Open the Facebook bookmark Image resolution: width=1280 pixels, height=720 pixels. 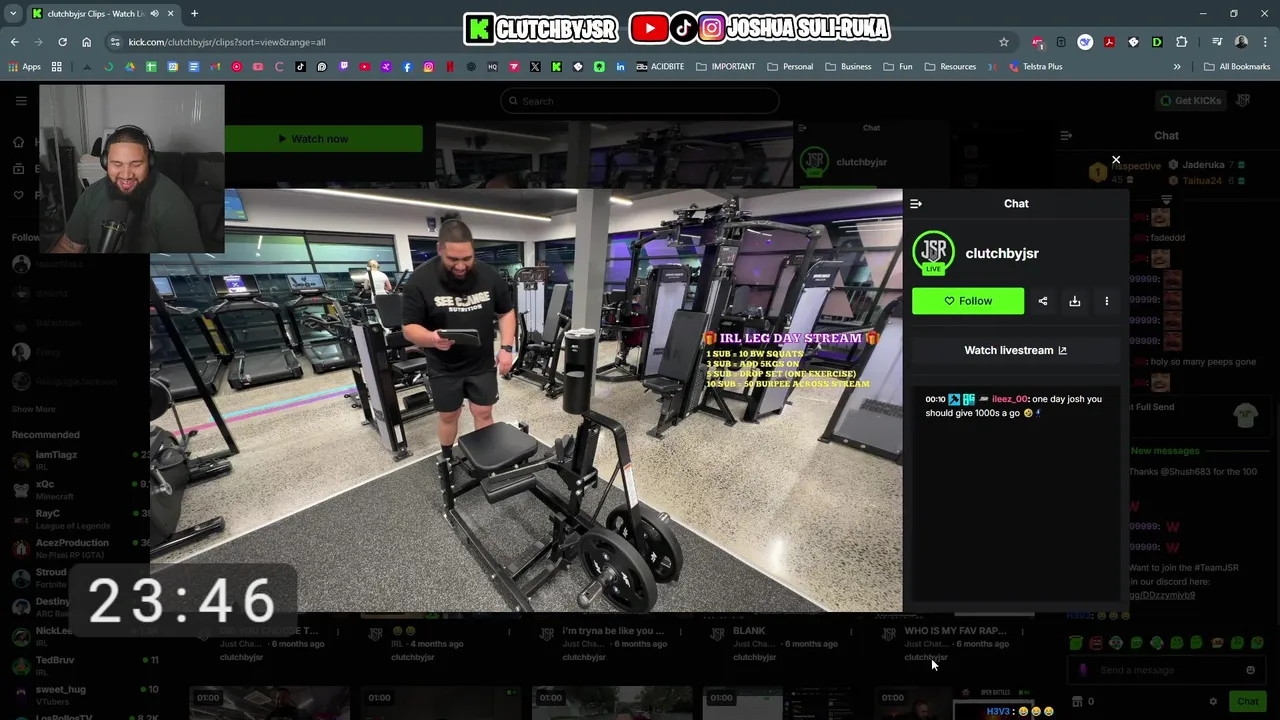[x=408, y=67]
